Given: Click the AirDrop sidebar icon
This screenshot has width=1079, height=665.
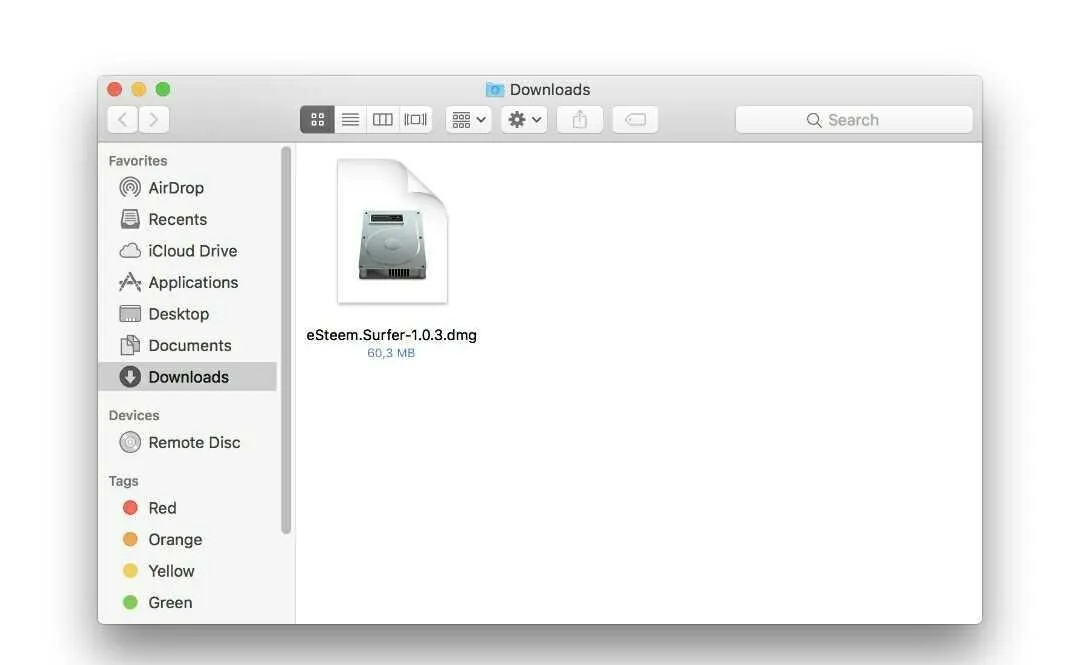Looking at the screenshot, I should pyautogui.click(x=129, y=187).
